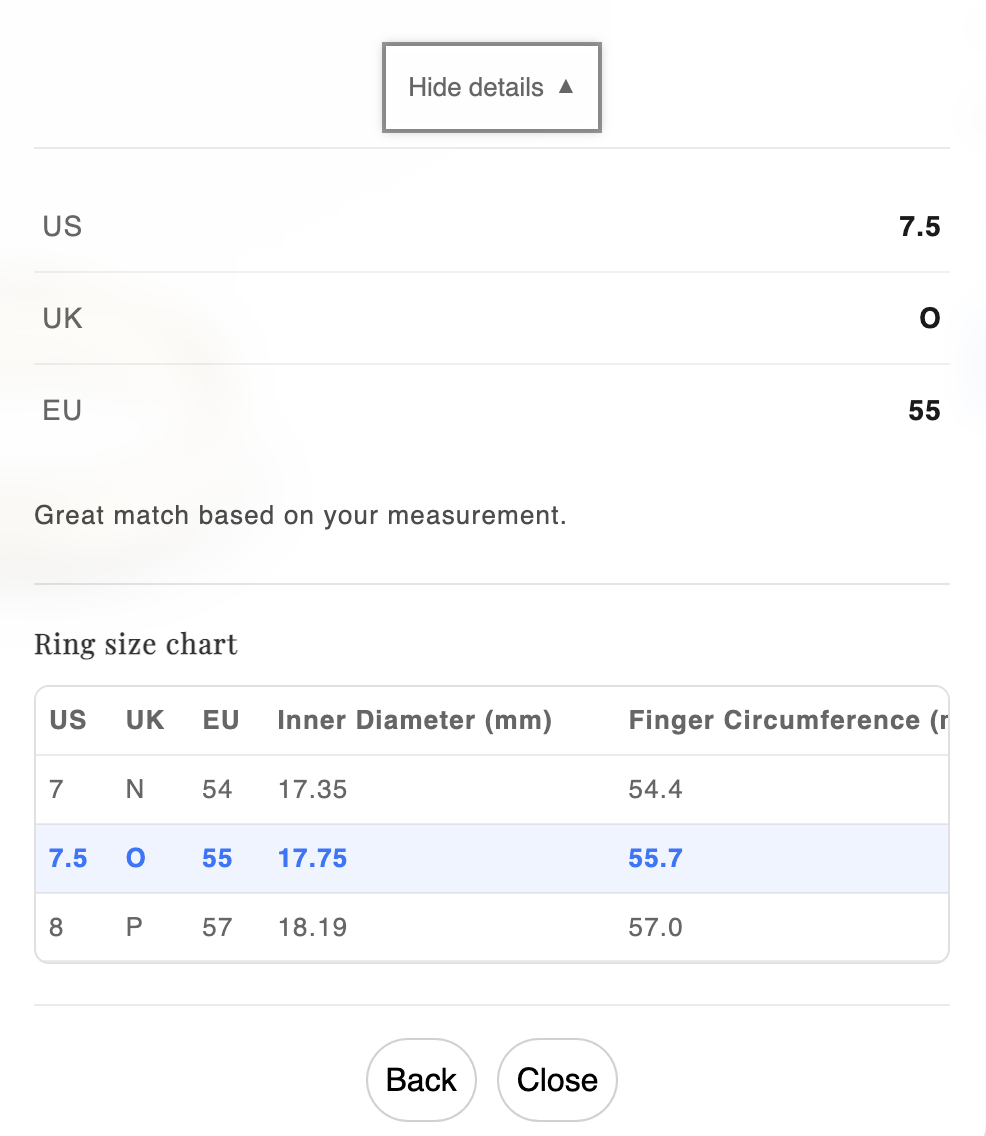Image resolution: width=986 pixels, height=1136 pixels.
Task: Click UK size O in the chart
Action: tap(135, 858)
